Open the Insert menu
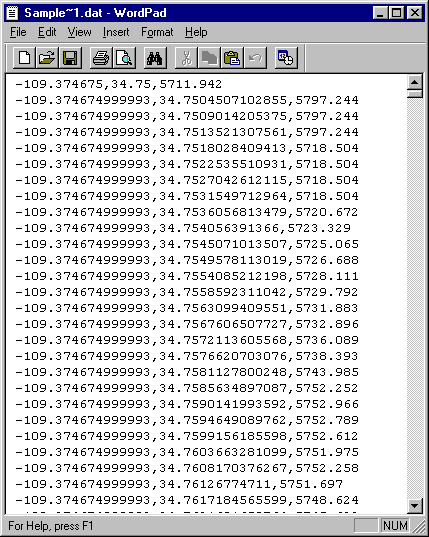Image resolution: width=429 pixels, height=537 pixels. click(116, 32)
